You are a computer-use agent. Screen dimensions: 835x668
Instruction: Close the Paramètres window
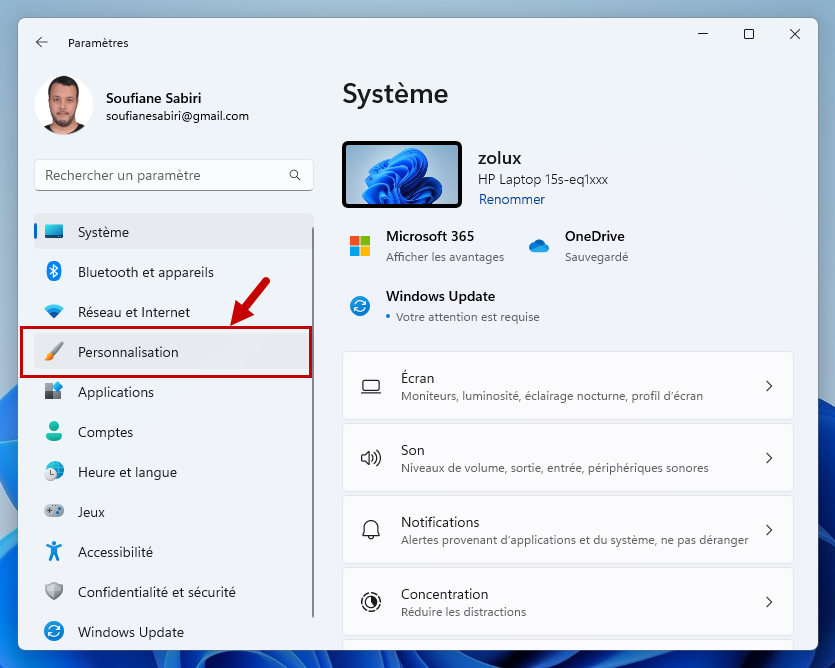(x=795, y=34)
